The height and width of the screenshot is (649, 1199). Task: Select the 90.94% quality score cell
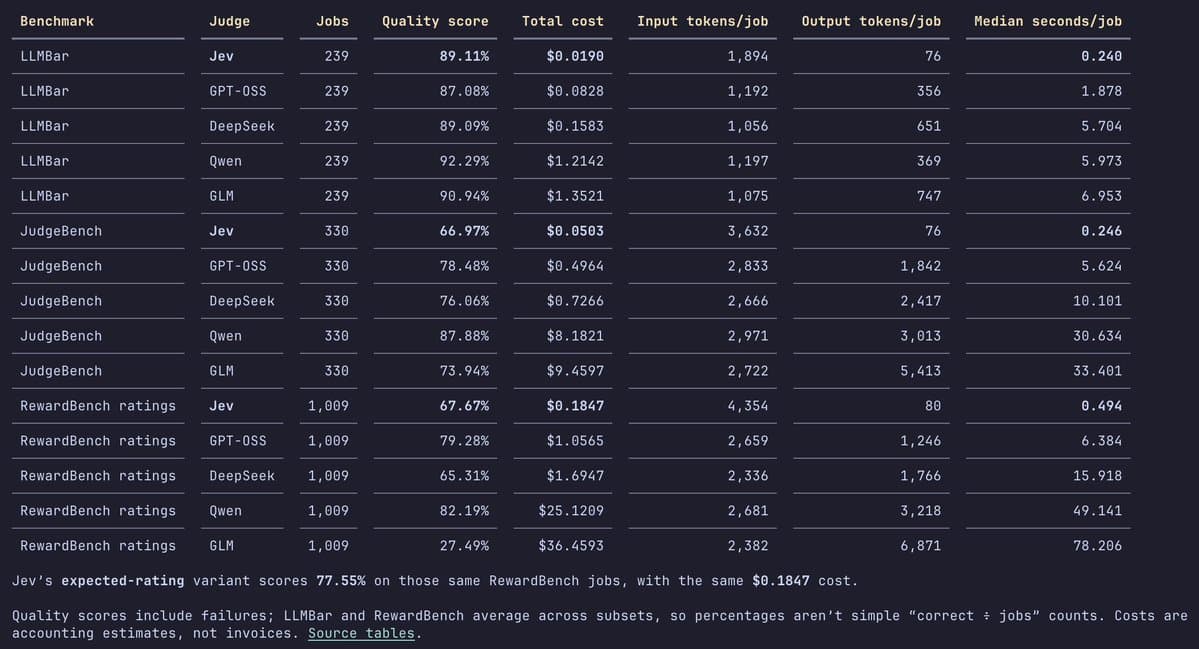click(464, 196)
